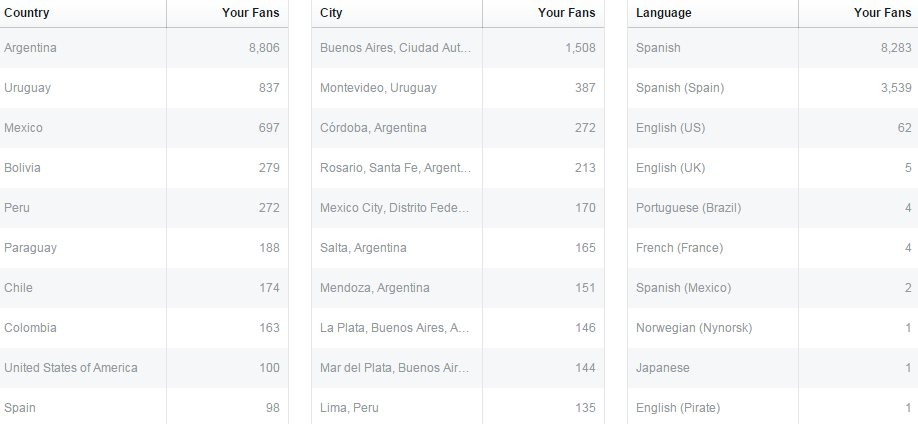Viewport: 918px width, 424px height.
Task: Select the Argentina country row
Action: tap(144, 48)
